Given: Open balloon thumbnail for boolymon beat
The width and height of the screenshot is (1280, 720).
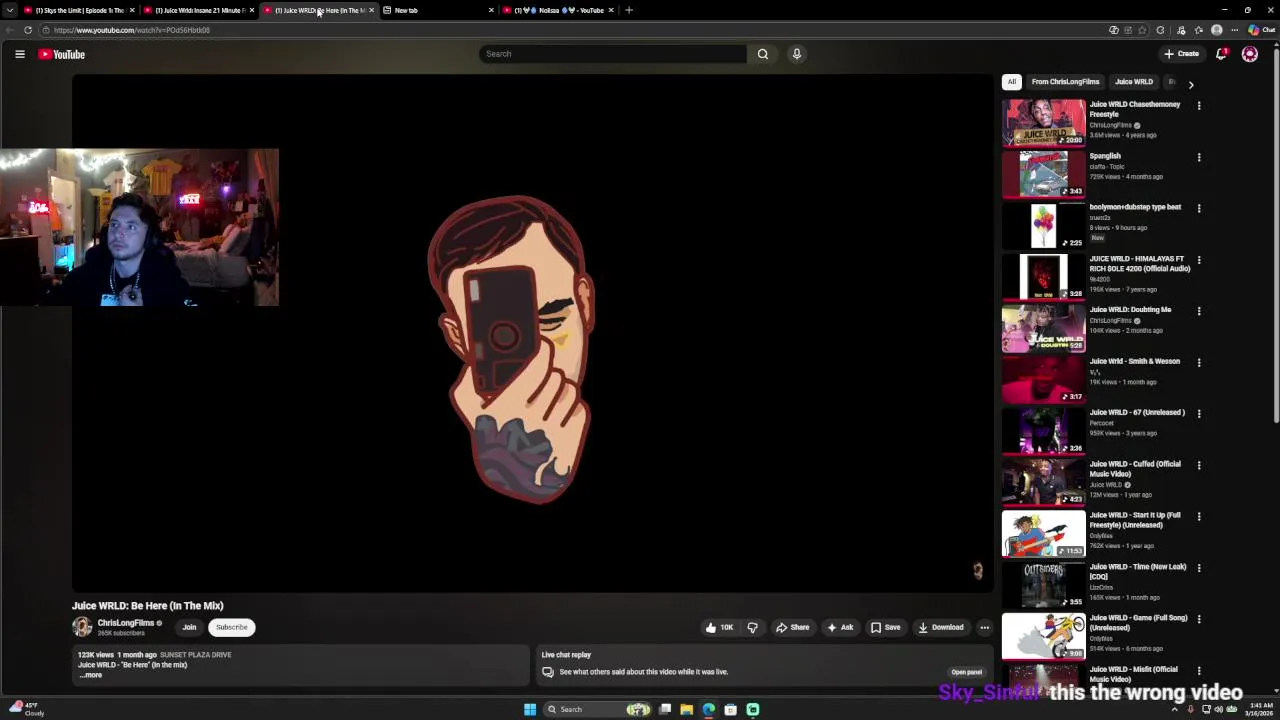Looking at the screenshot, I should click(1043, 225).
